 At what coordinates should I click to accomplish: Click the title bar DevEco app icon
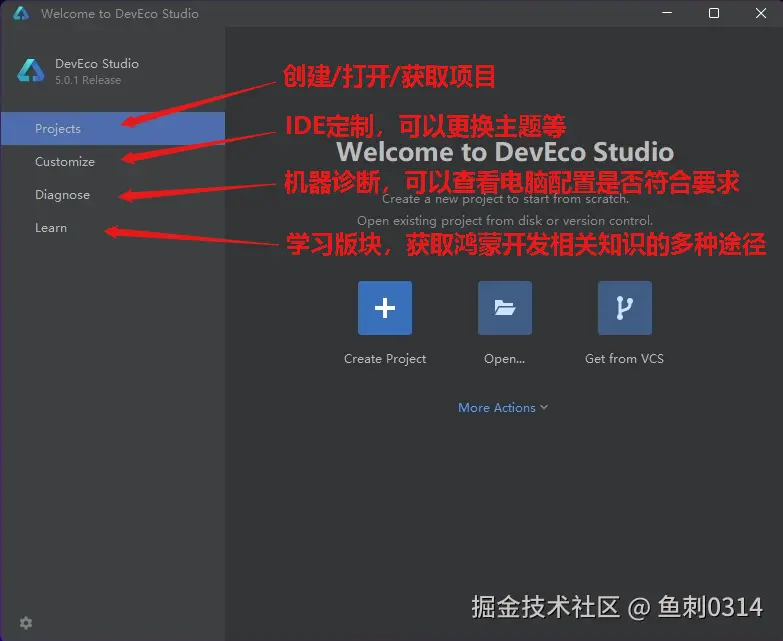pos(21,13)
